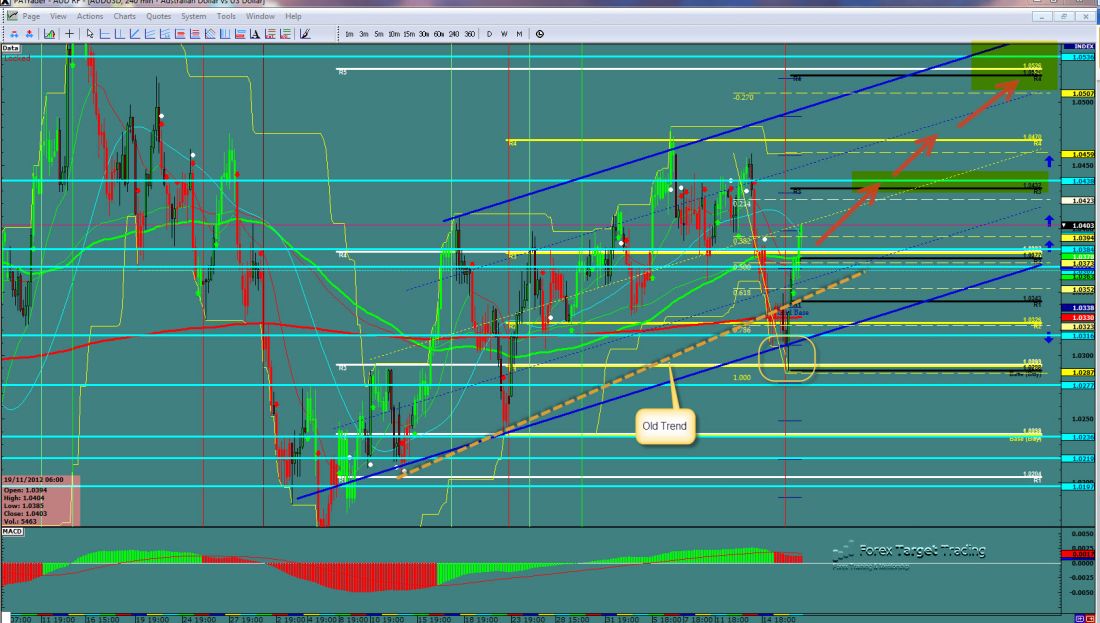Toggle the Daily (D) timeframe
Image resolution: width=1100 pixels, height=623 pixels.
[489, 33]
